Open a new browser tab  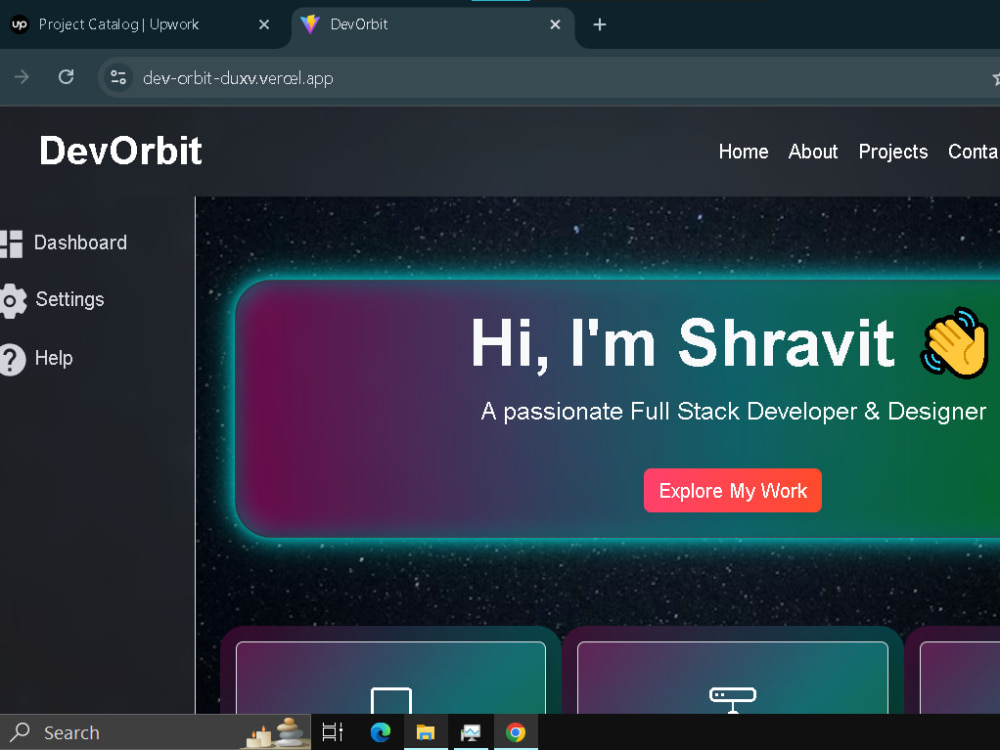pos(599,24)
